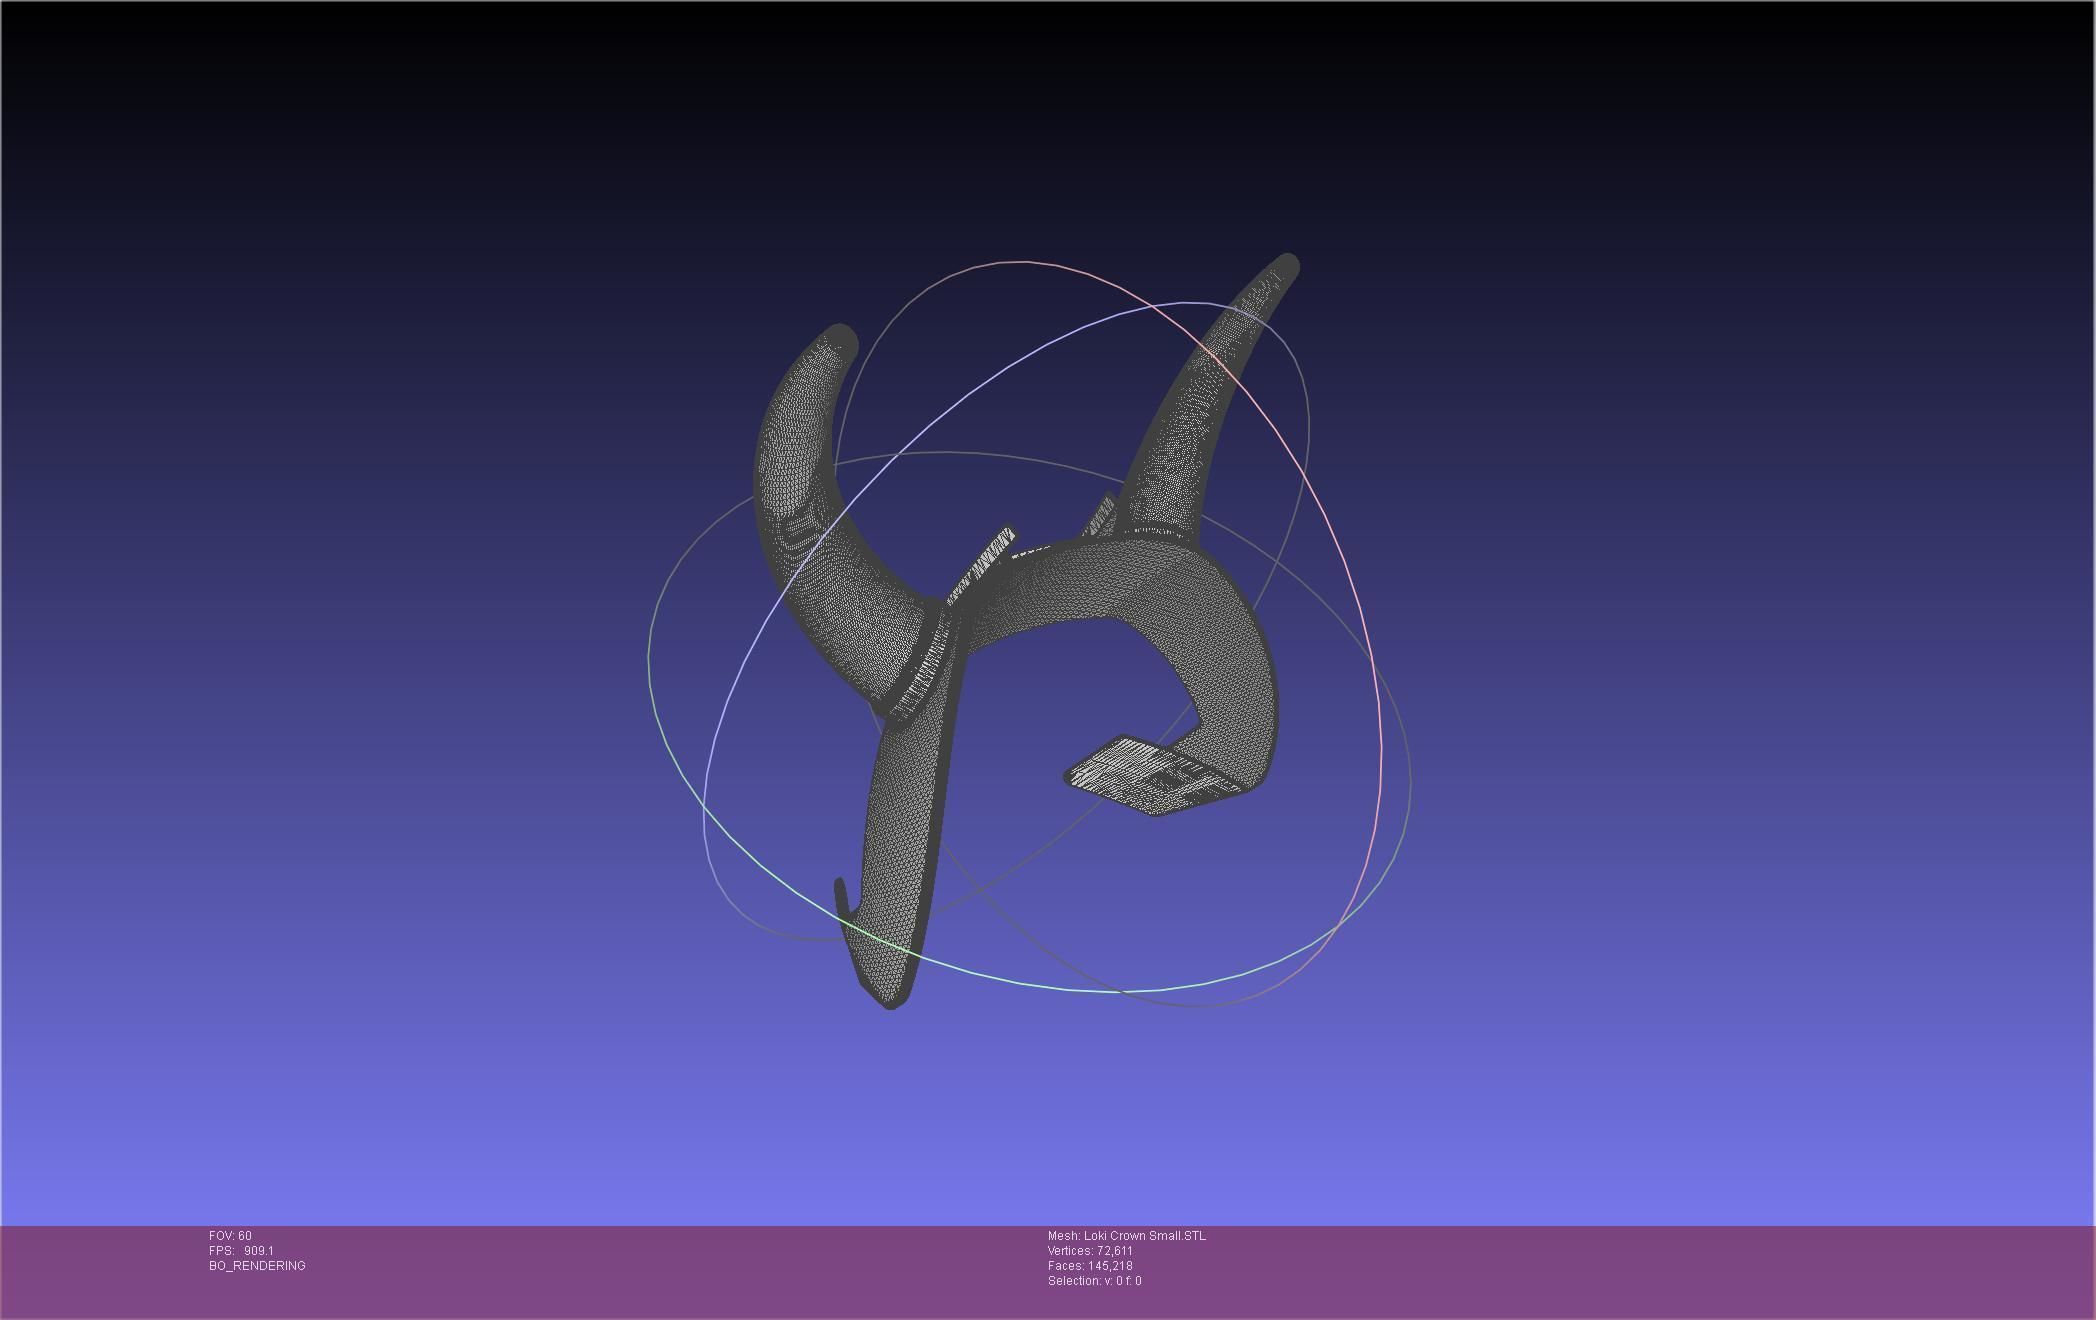Click the 'FPS: 909.1' readout
The height and width of the screenshot is (1320, 2096).
click(241, 1251)
